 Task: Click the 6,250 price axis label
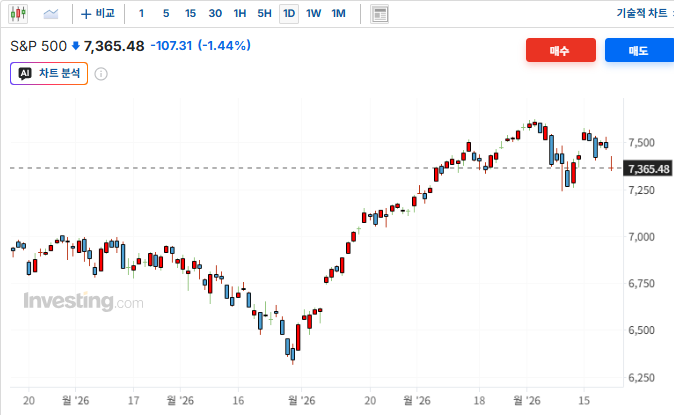coord(641,378)
